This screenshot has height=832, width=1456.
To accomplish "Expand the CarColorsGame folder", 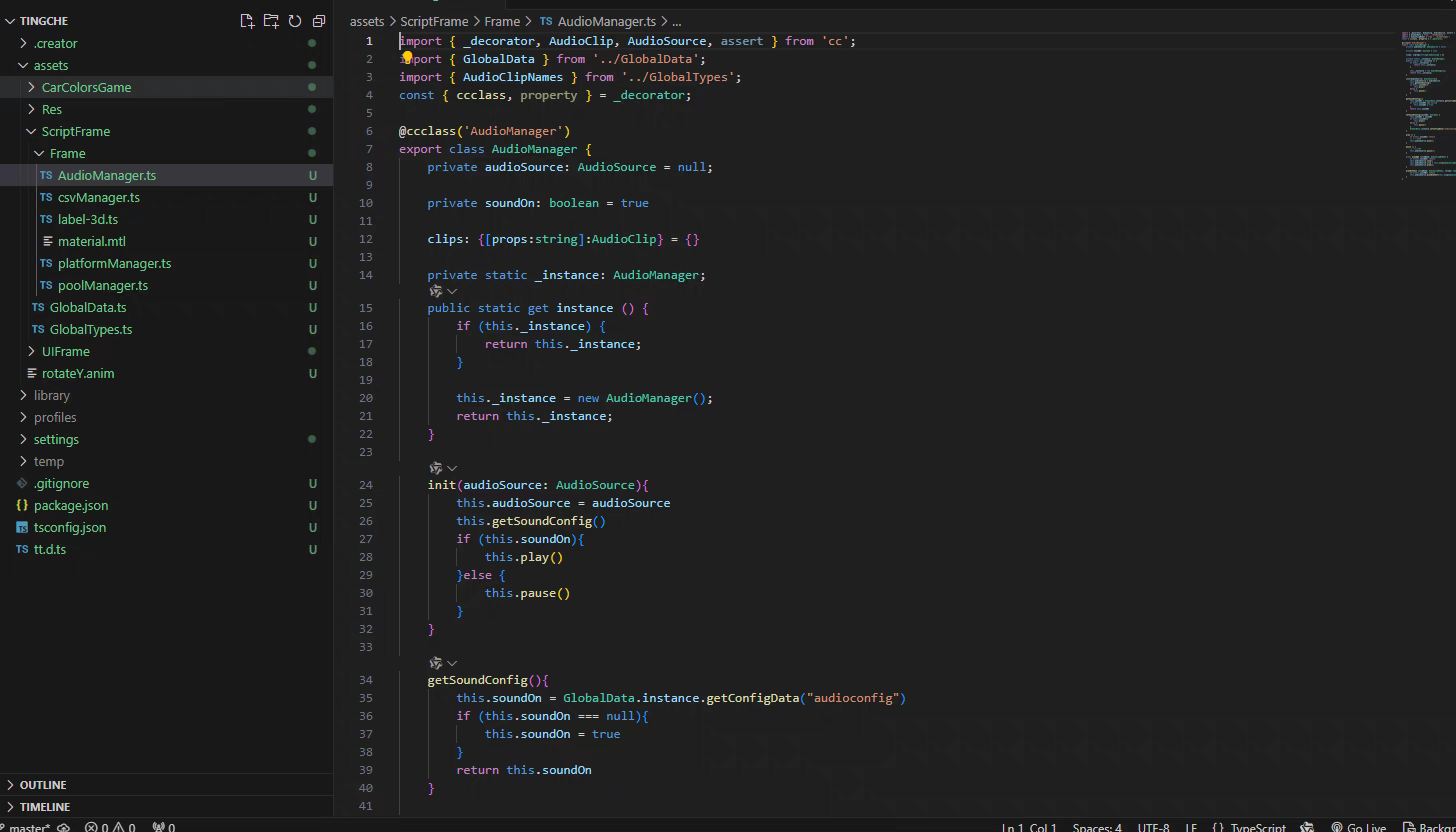I will coord(86,87).
